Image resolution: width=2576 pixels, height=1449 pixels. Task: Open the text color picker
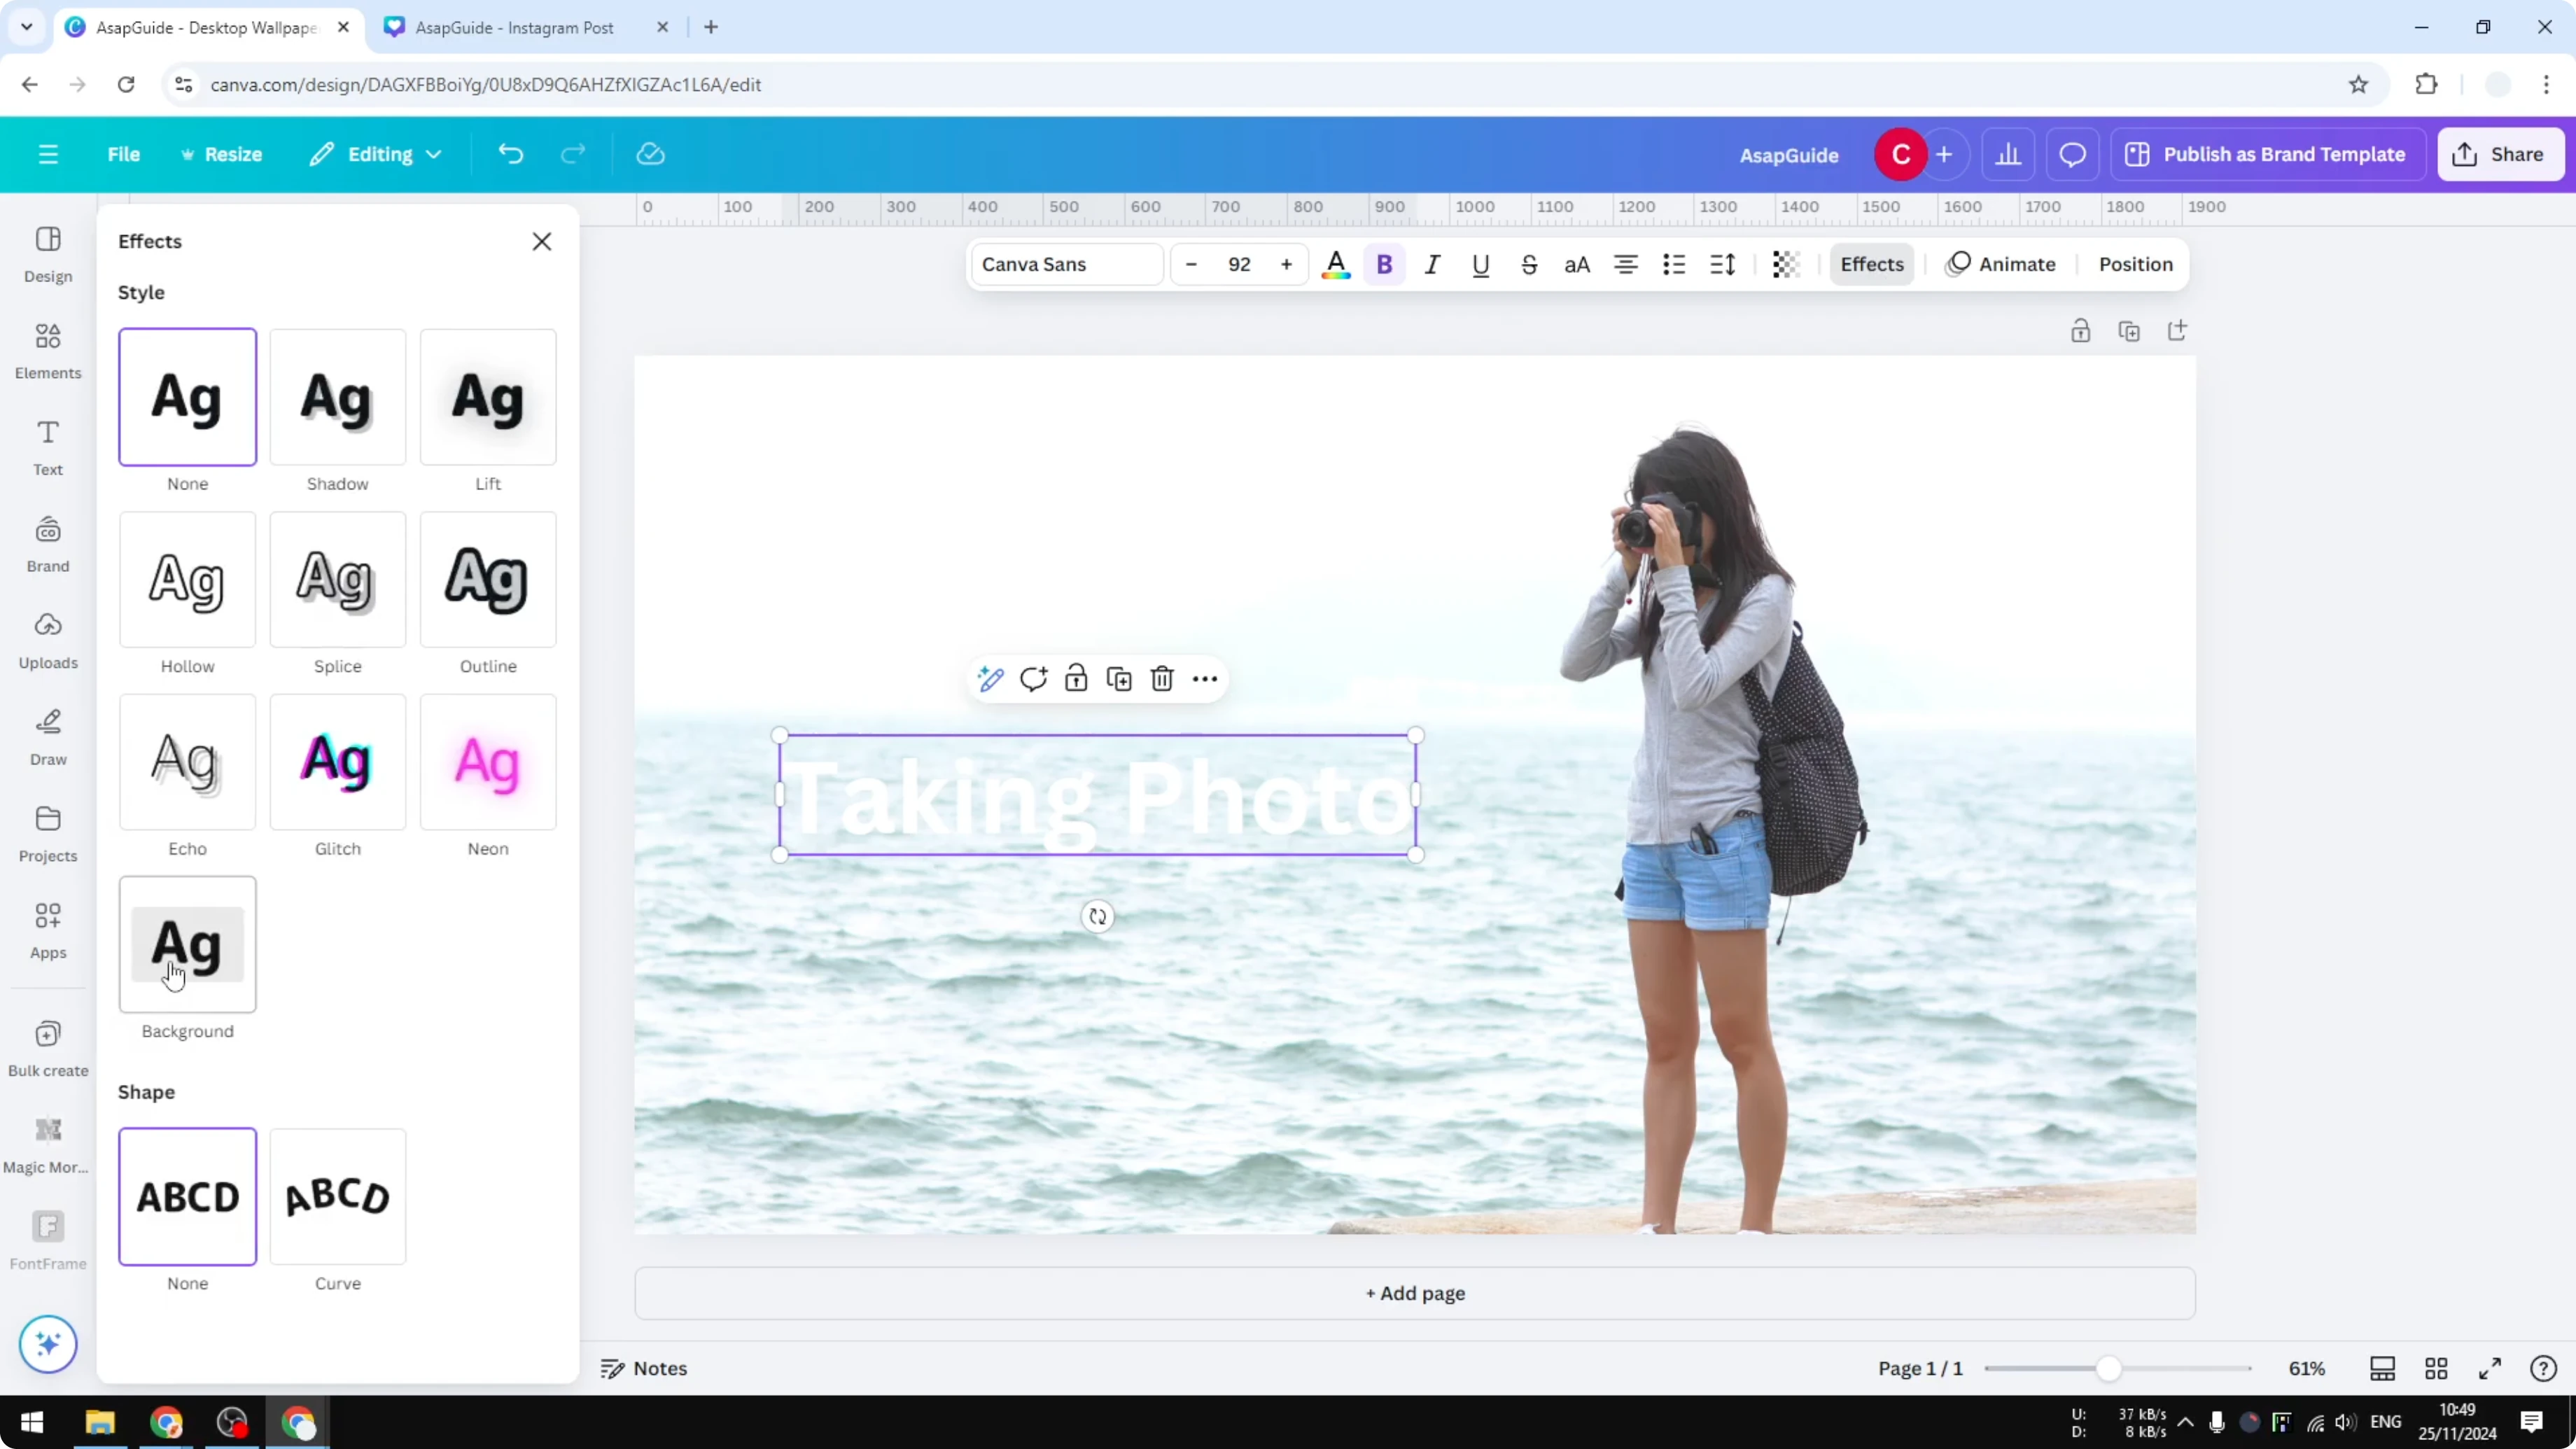point(1336,264)
